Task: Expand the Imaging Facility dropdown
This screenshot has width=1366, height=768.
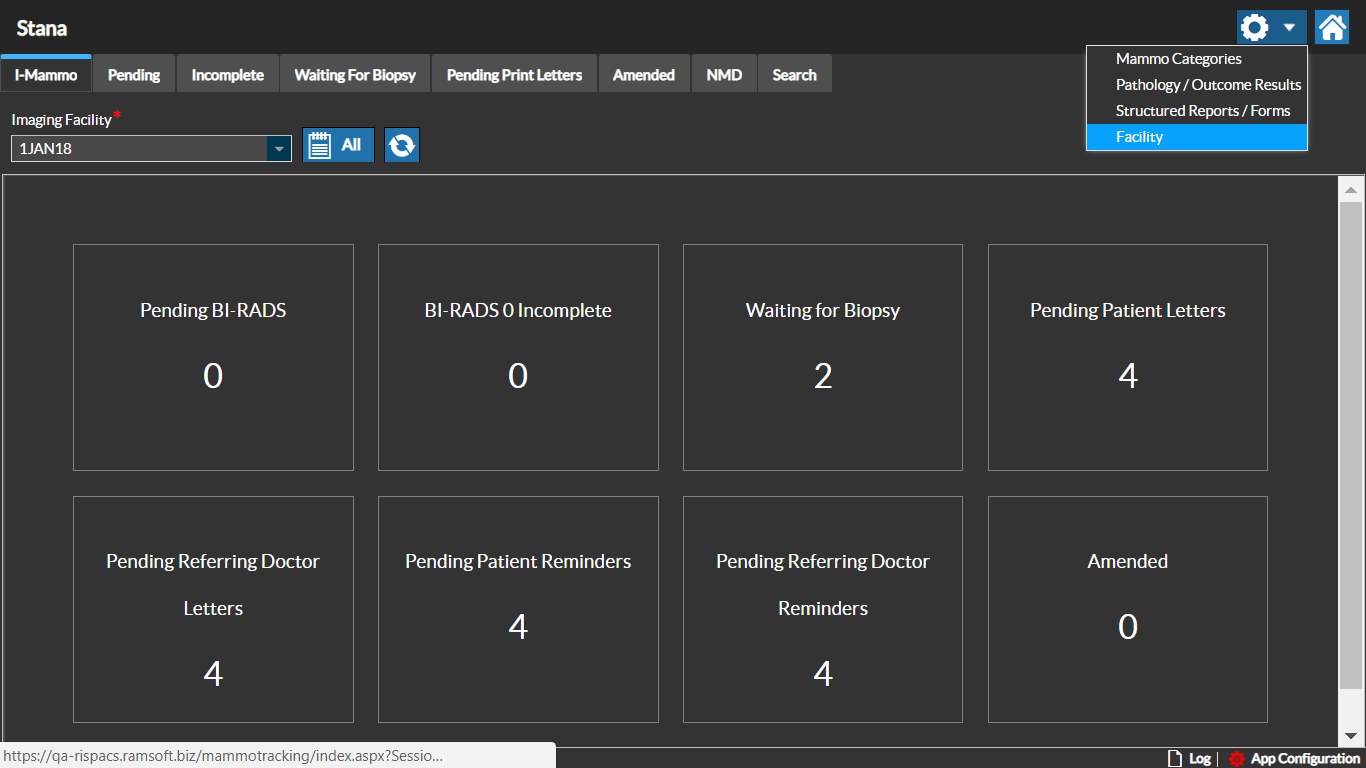Action: pos(277,149)
